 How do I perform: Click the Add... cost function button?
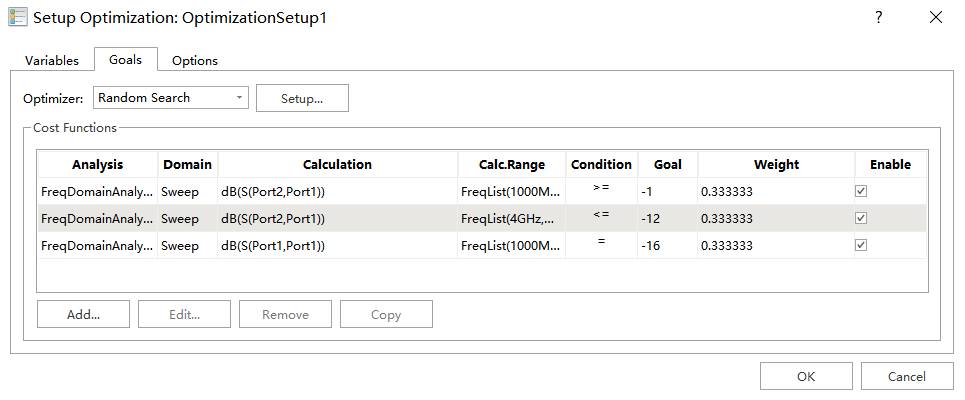pyautogui.click(x=83, y=314)
